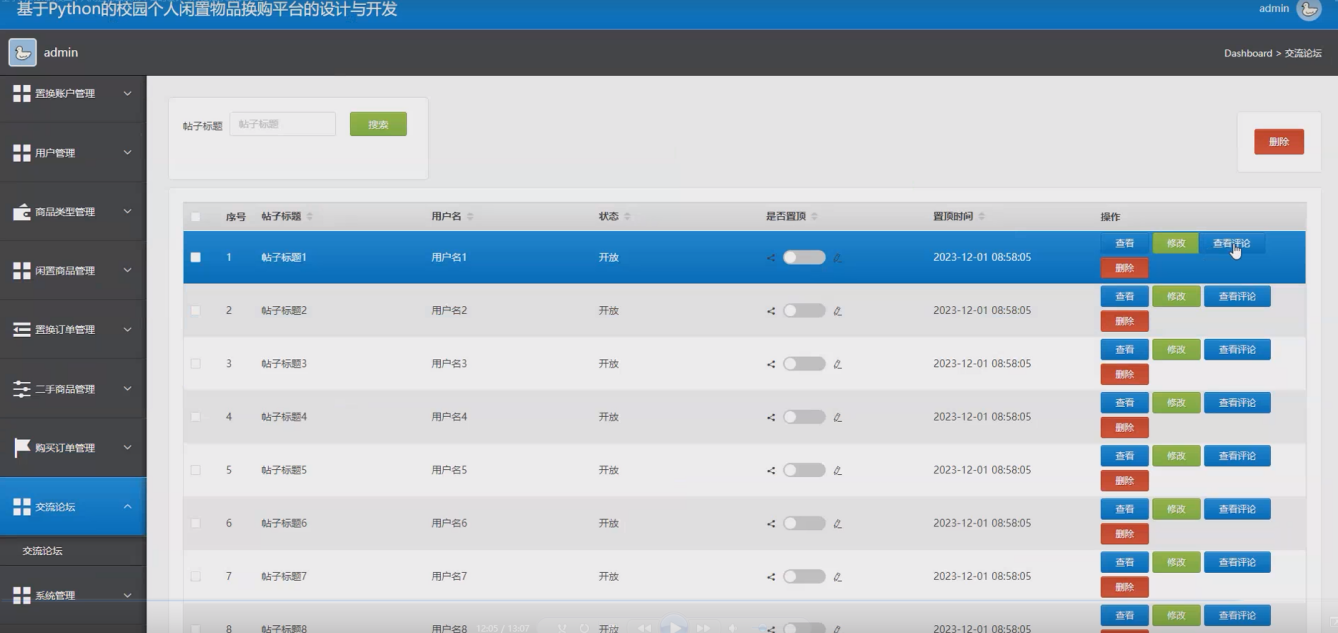
Task: Check the checkbox for row 帖子标题3
Action: point(196,363)
